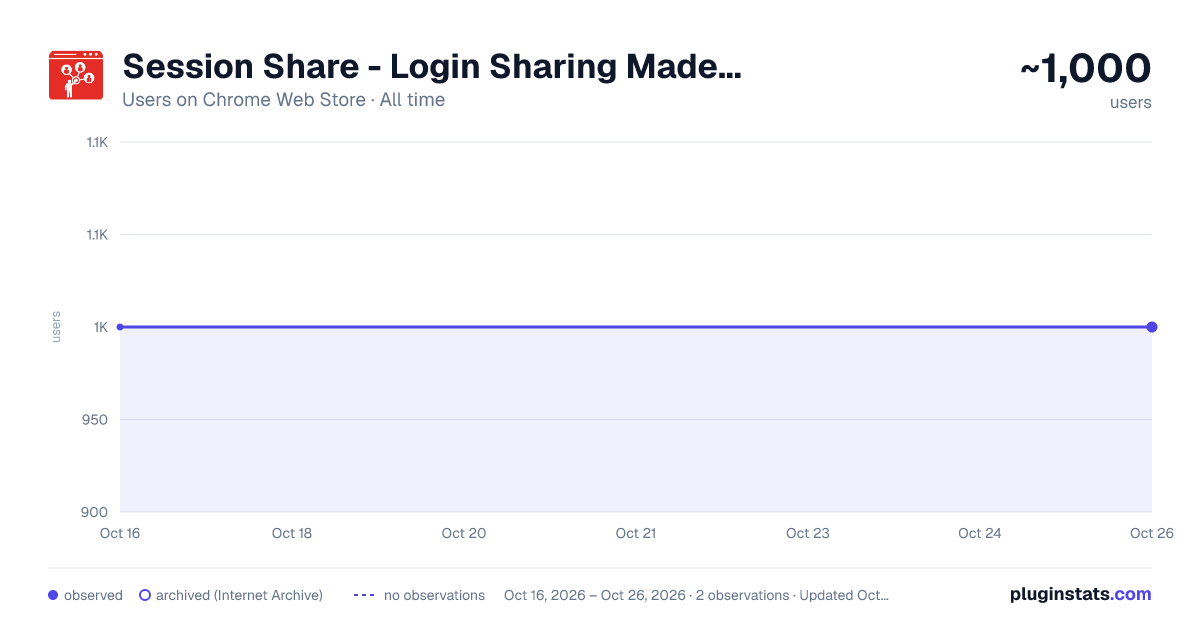
Task: Click the Oct 18 x-axis label
Action: tap(292, 533)
